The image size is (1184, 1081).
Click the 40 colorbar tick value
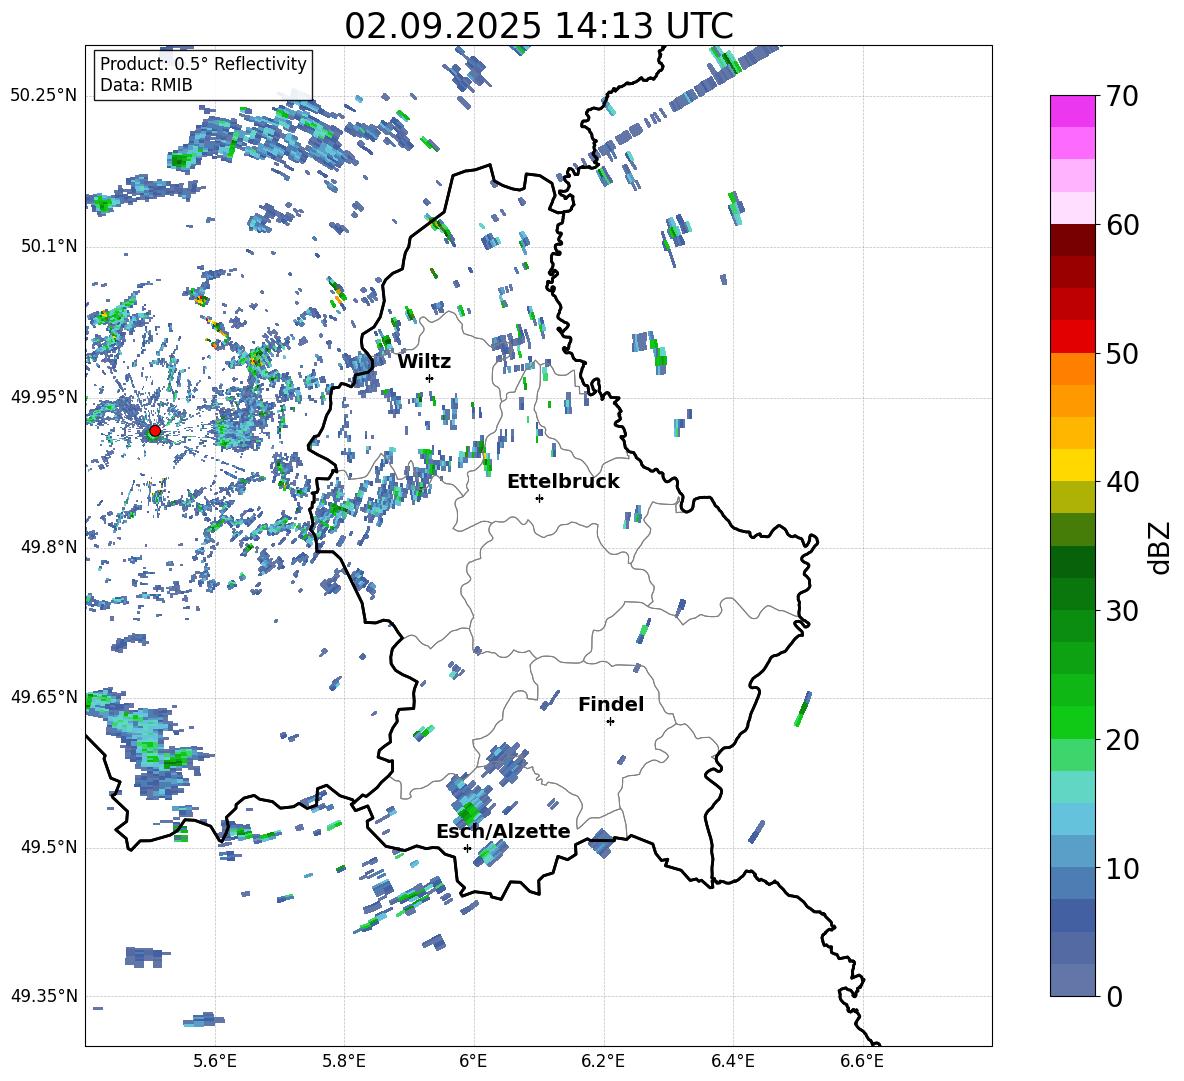click(1122, 482)
